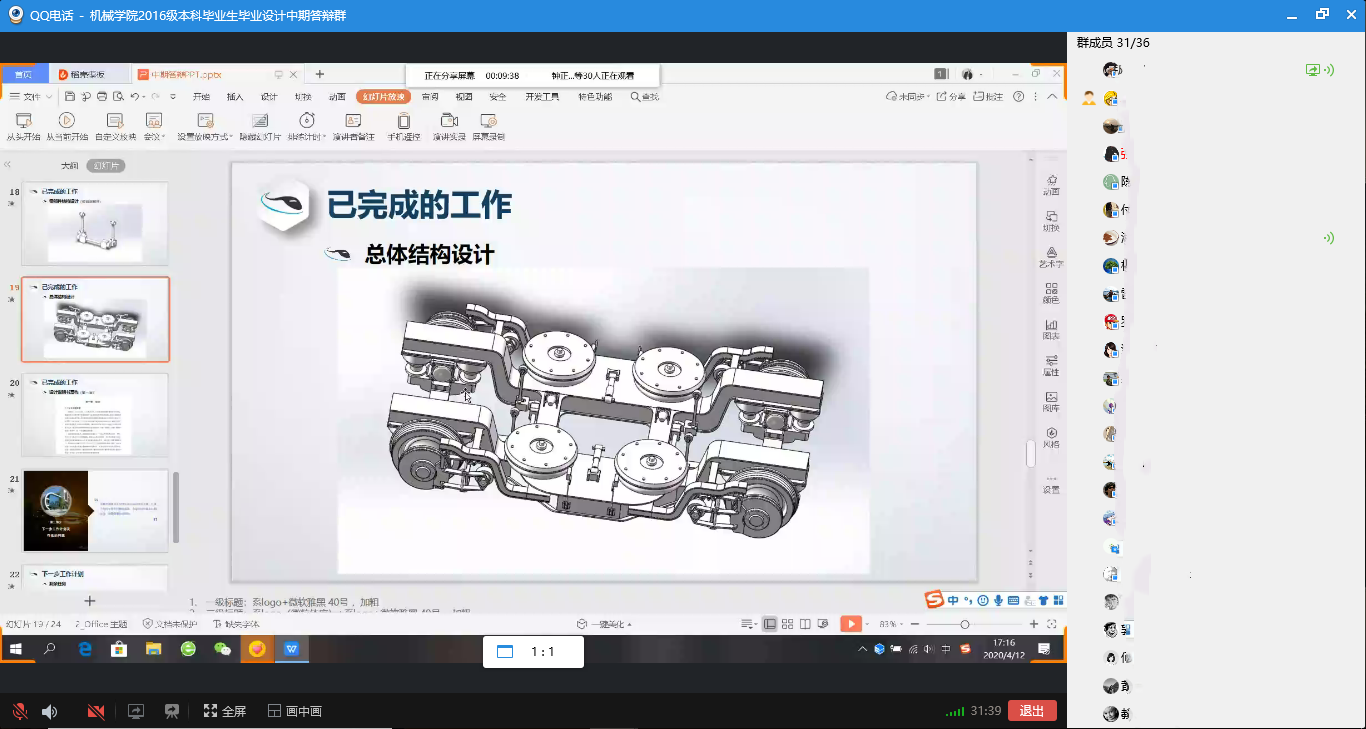The height and width of the screenshot is (729, 1366).
Task: Open the 动画 animation side panel icon
Action: [1051, 184]
